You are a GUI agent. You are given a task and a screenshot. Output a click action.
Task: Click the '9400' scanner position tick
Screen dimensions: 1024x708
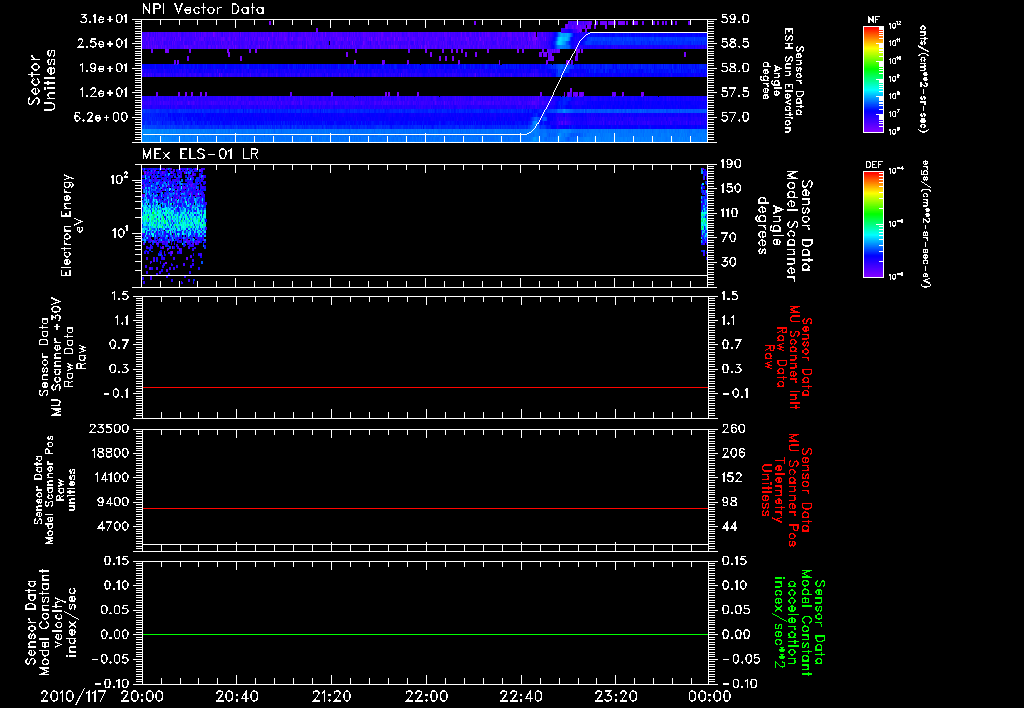(112, 502)
